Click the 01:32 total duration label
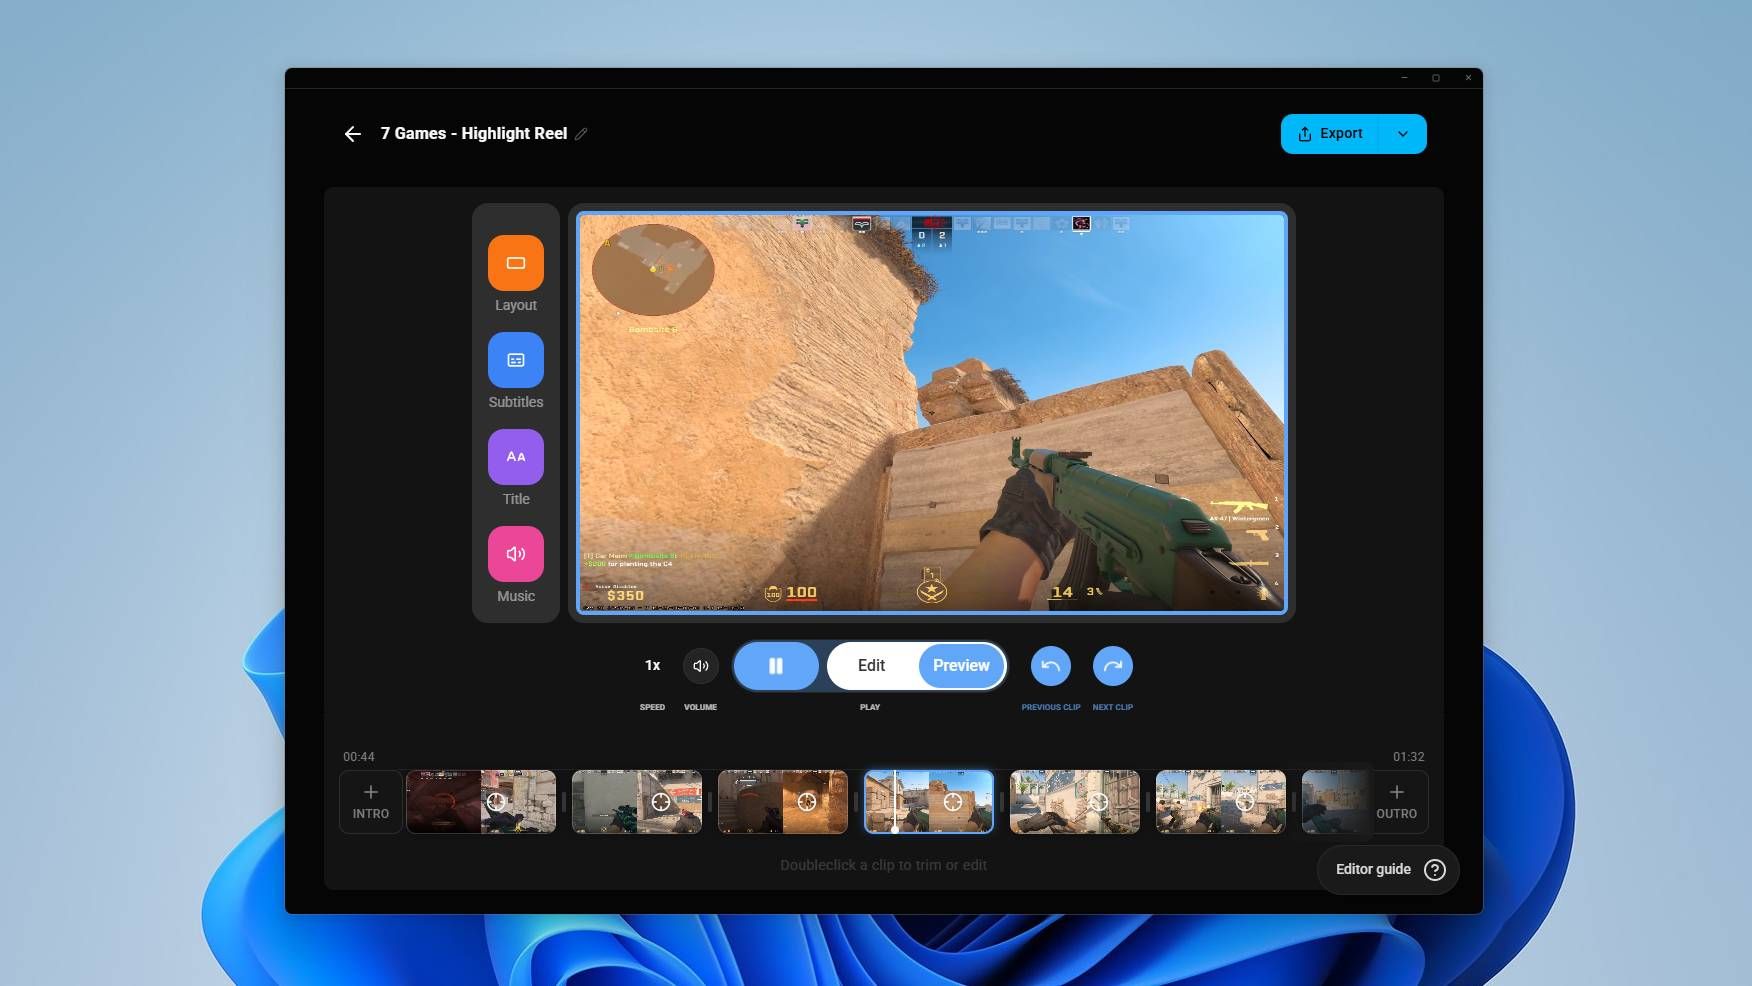The width and height of the screenshot is (1752, 986). 1409,757
